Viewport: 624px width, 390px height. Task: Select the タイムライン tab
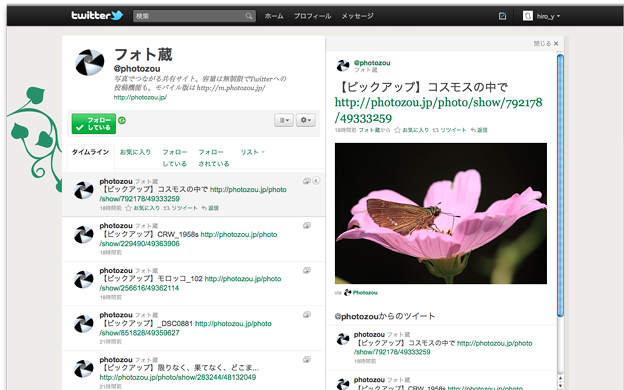coord(90,152)
